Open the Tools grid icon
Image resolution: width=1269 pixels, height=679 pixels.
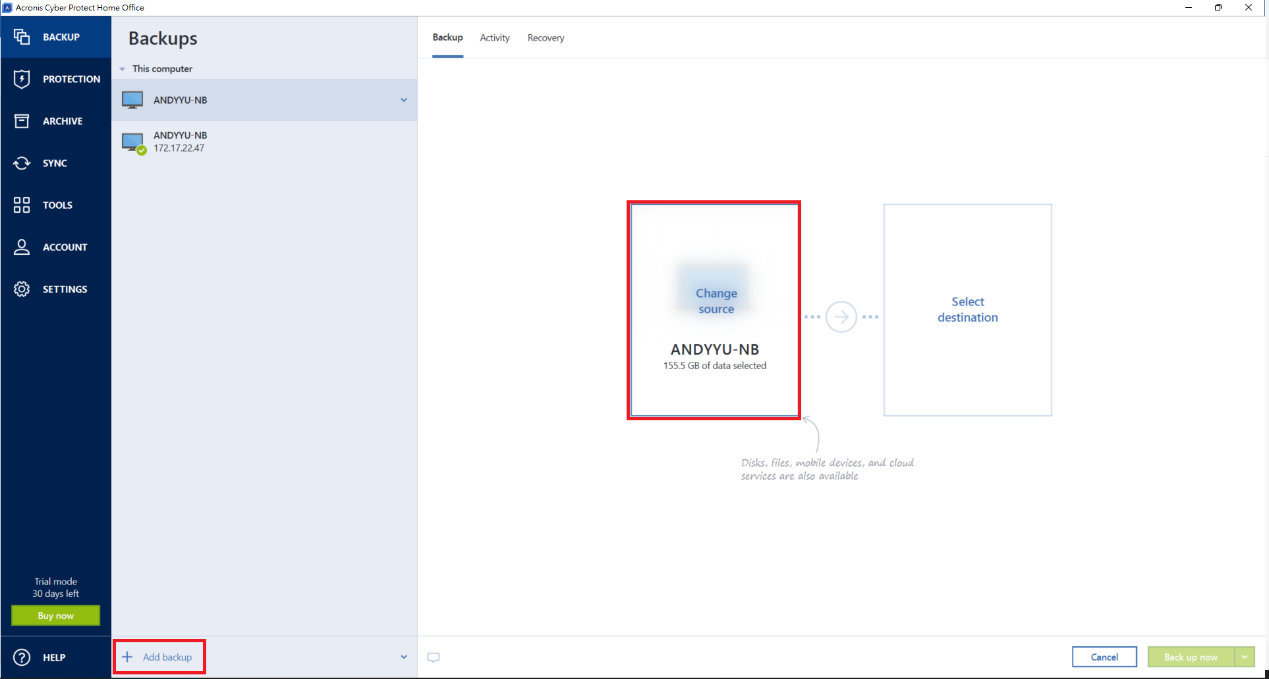(x=22, y=205)
